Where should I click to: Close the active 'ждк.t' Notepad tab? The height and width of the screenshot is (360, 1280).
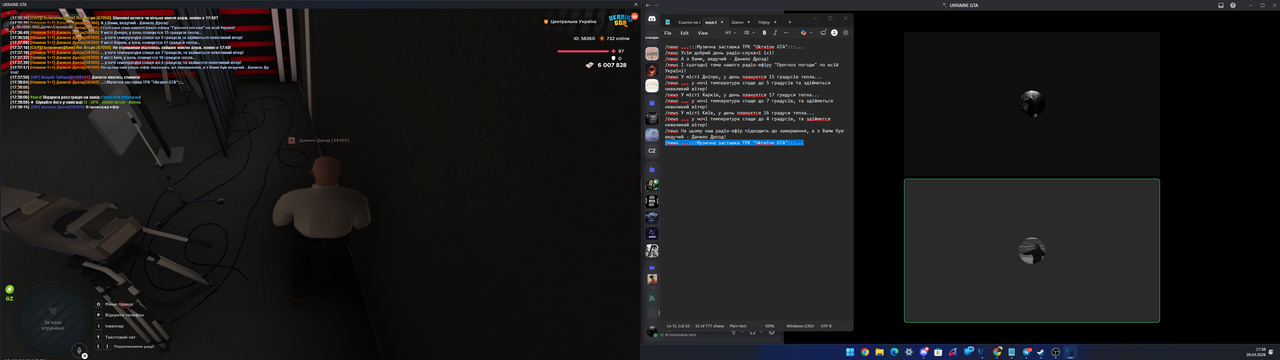(722, 22)
